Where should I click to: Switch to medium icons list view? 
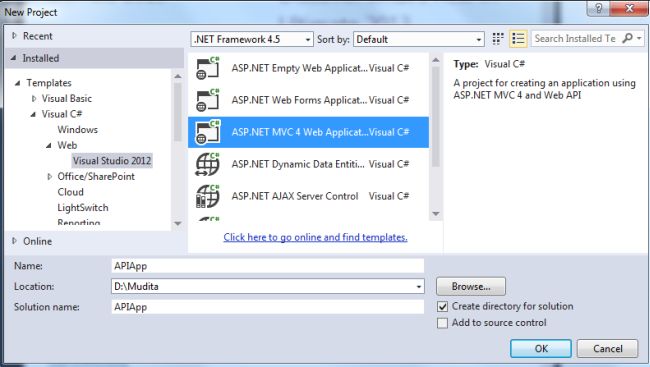(x=518, y=39)
